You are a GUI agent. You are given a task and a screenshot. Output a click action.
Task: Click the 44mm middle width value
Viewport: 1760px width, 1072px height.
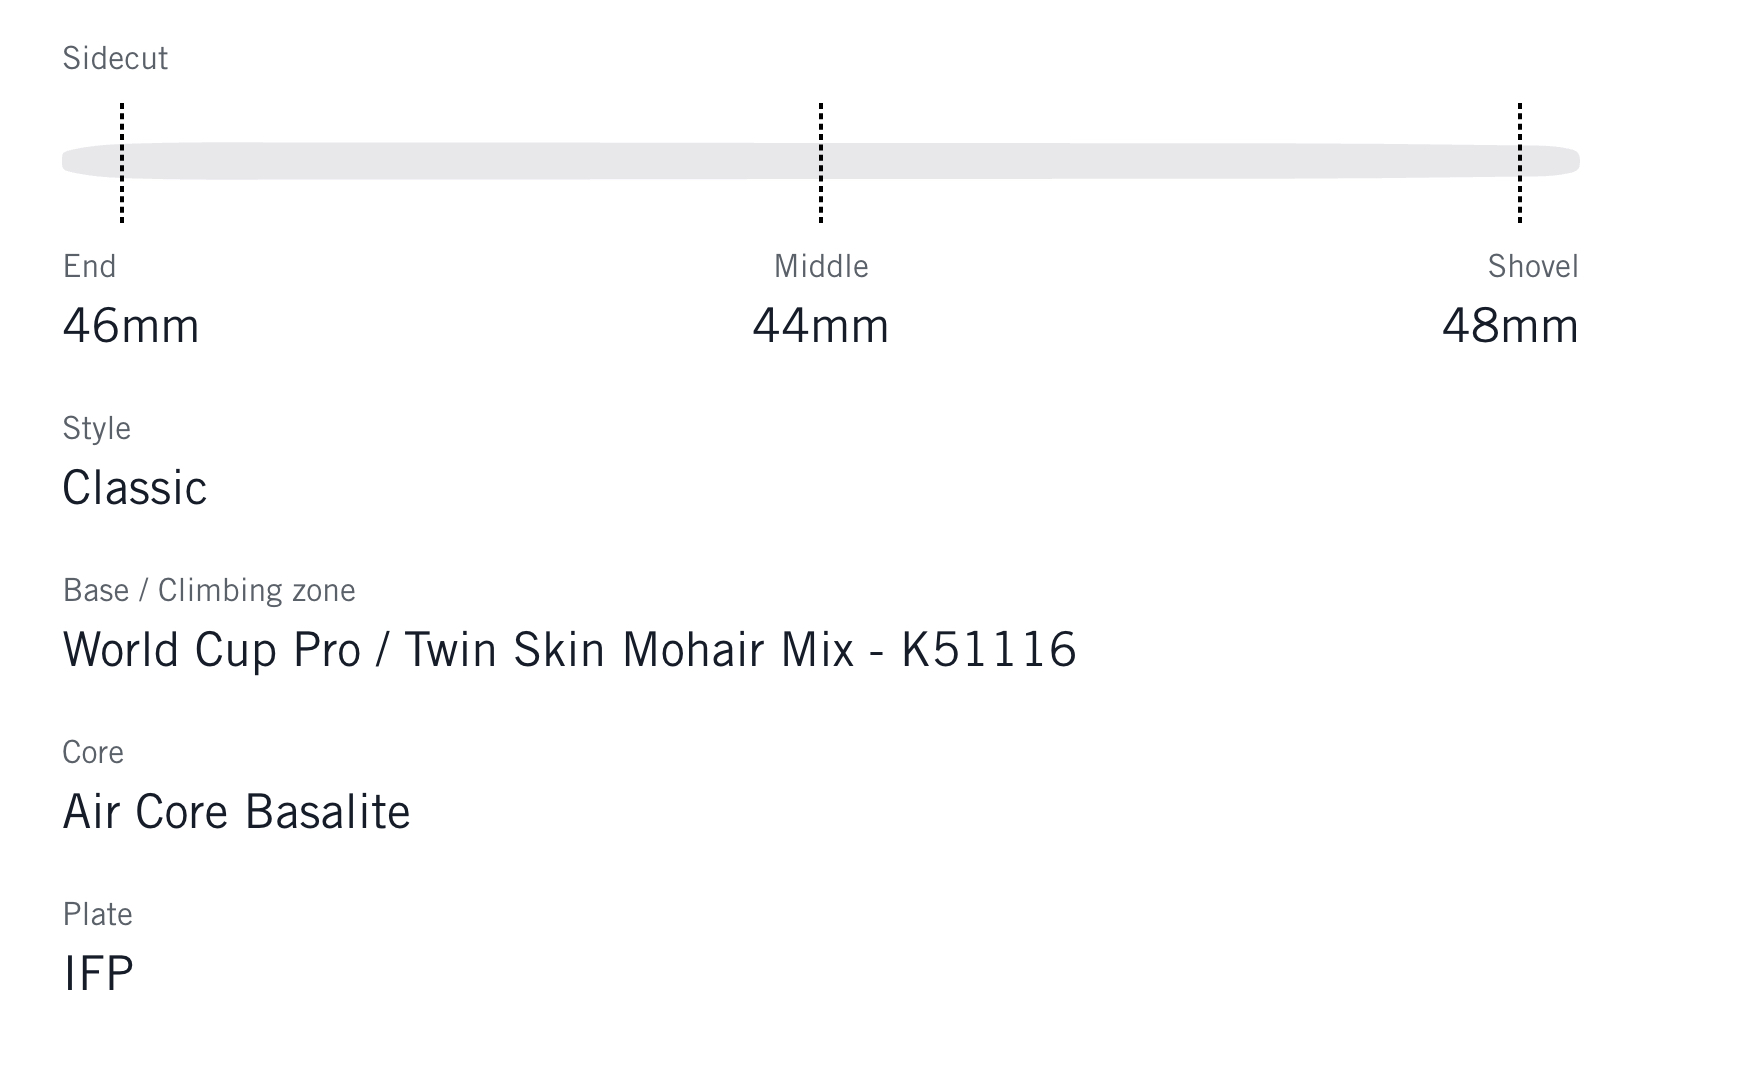(821, 326)
